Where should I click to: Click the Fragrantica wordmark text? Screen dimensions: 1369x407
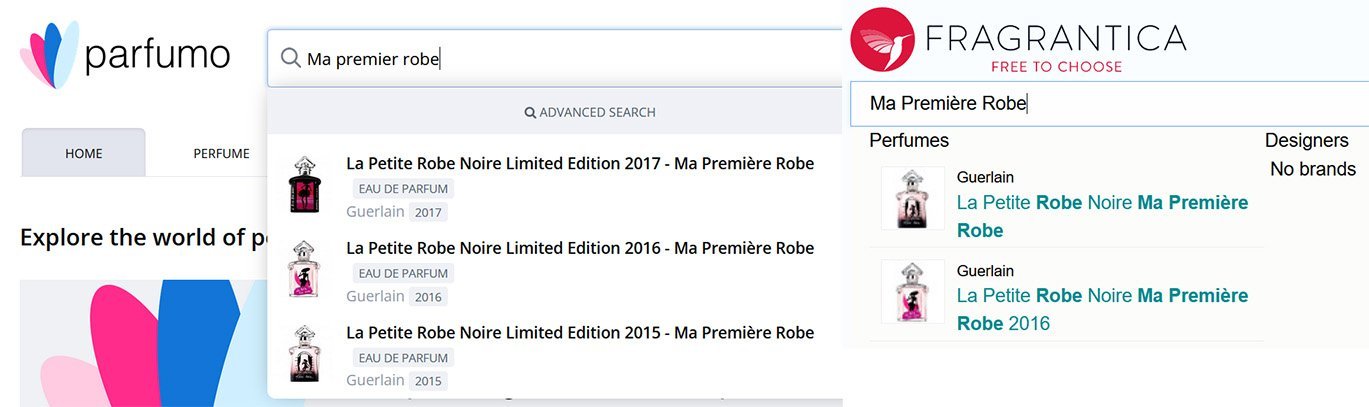pyautogui.click(x=1056, y=39)
